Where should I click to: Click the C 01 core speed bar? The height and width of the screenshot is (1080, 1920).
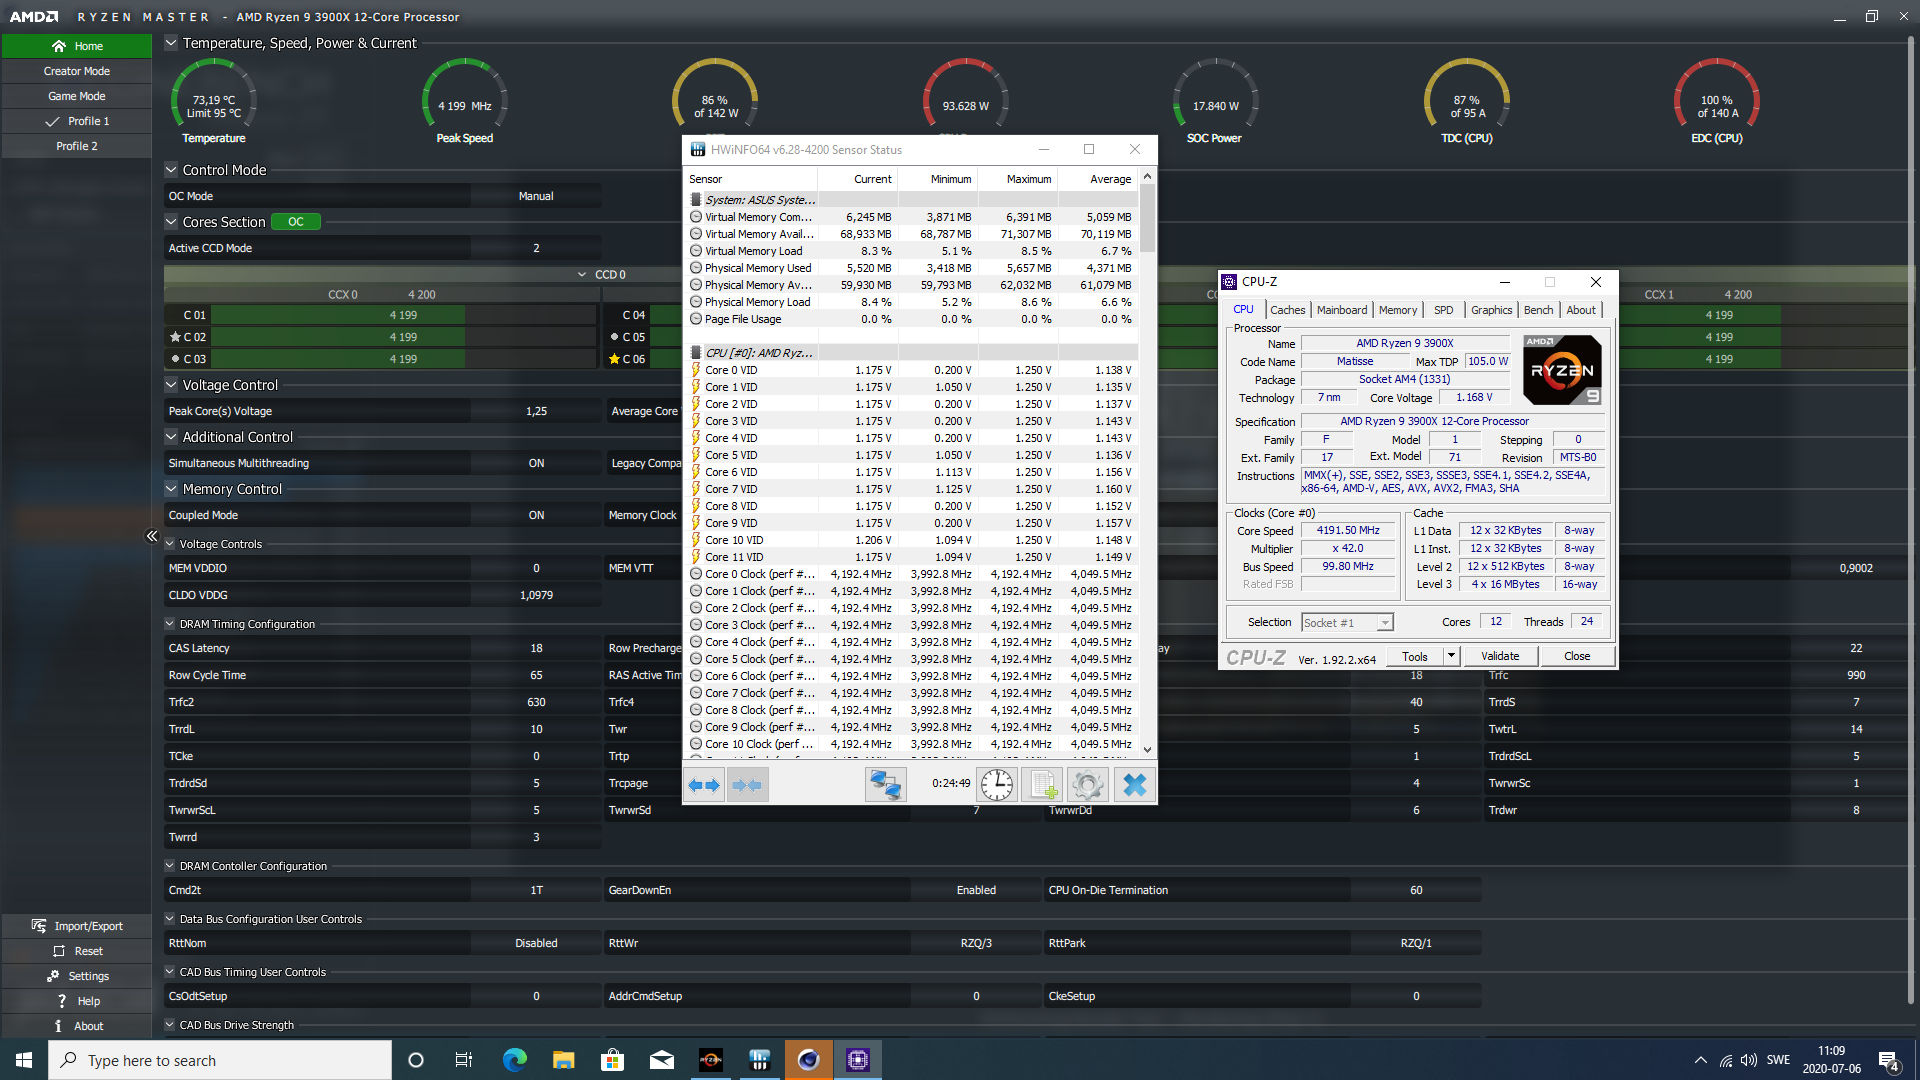[404, 315]
